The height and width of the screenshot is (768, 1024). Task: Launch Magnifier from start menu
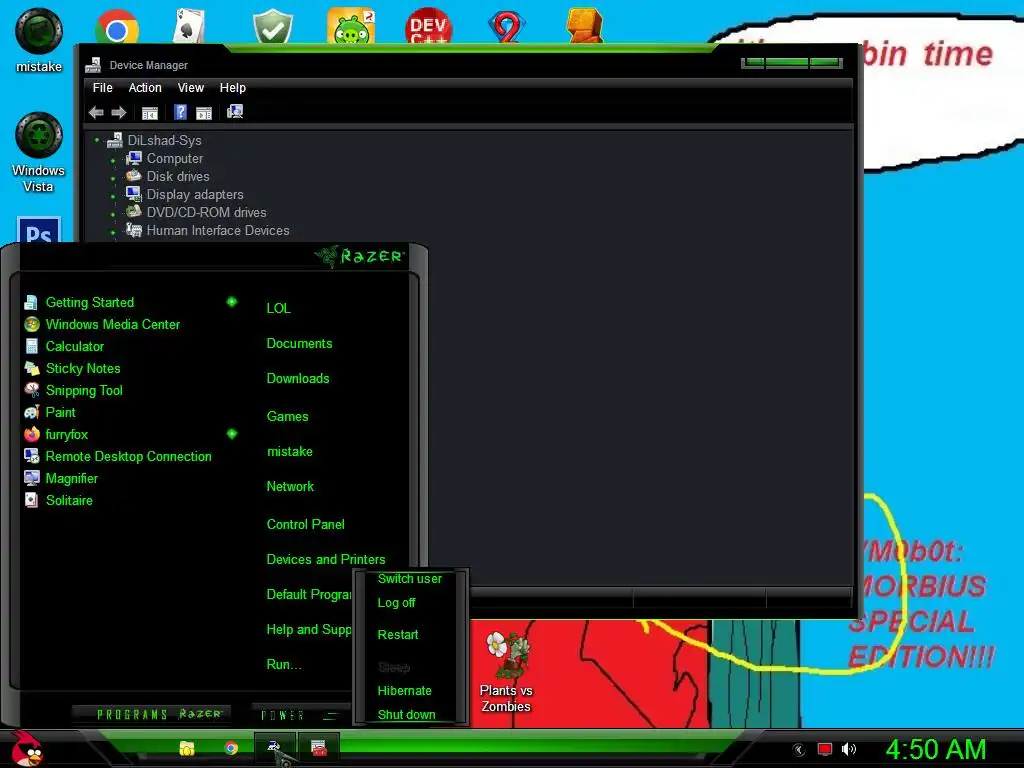[61, 479]
